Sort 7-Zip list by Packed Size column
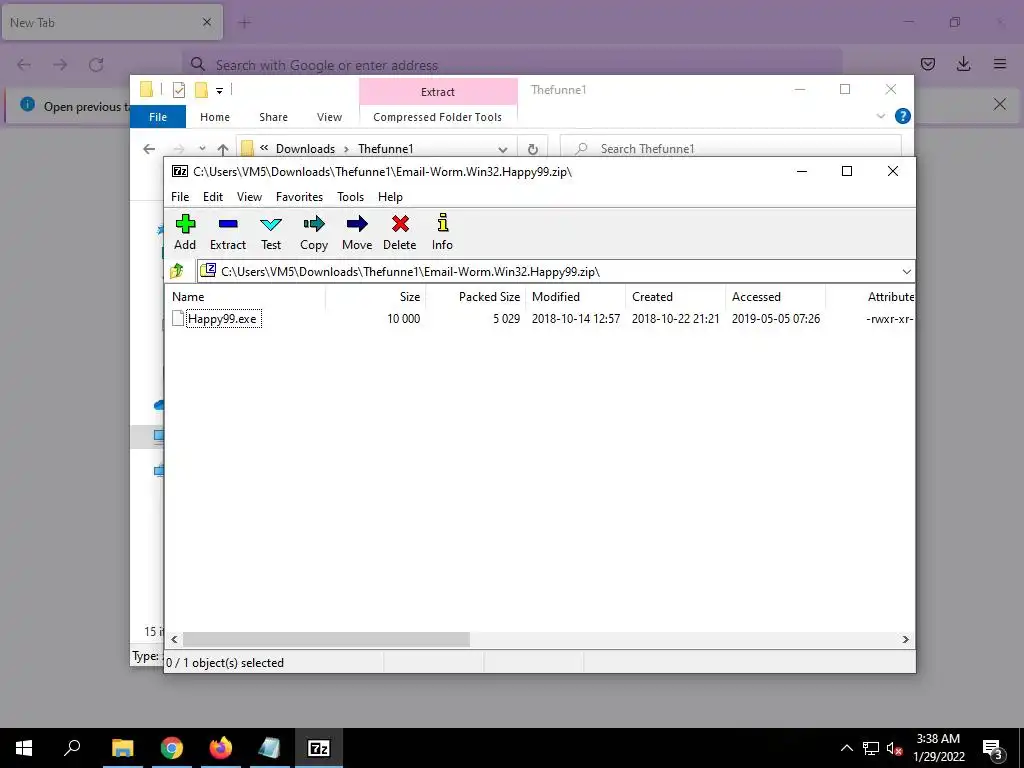Image resolution: width=1024 pixels, height=768 pixels. [x=475, y=296]
